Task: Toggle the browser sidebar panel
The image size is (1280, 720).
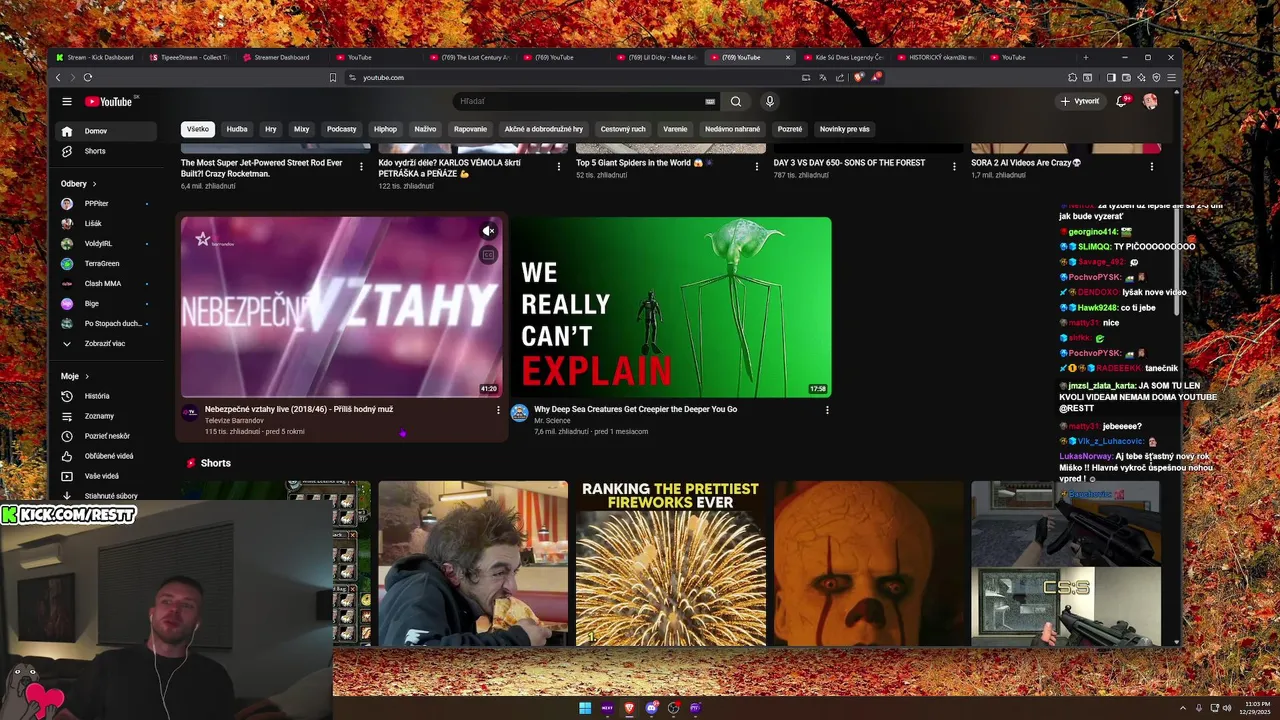Action: click(1111, 77)
